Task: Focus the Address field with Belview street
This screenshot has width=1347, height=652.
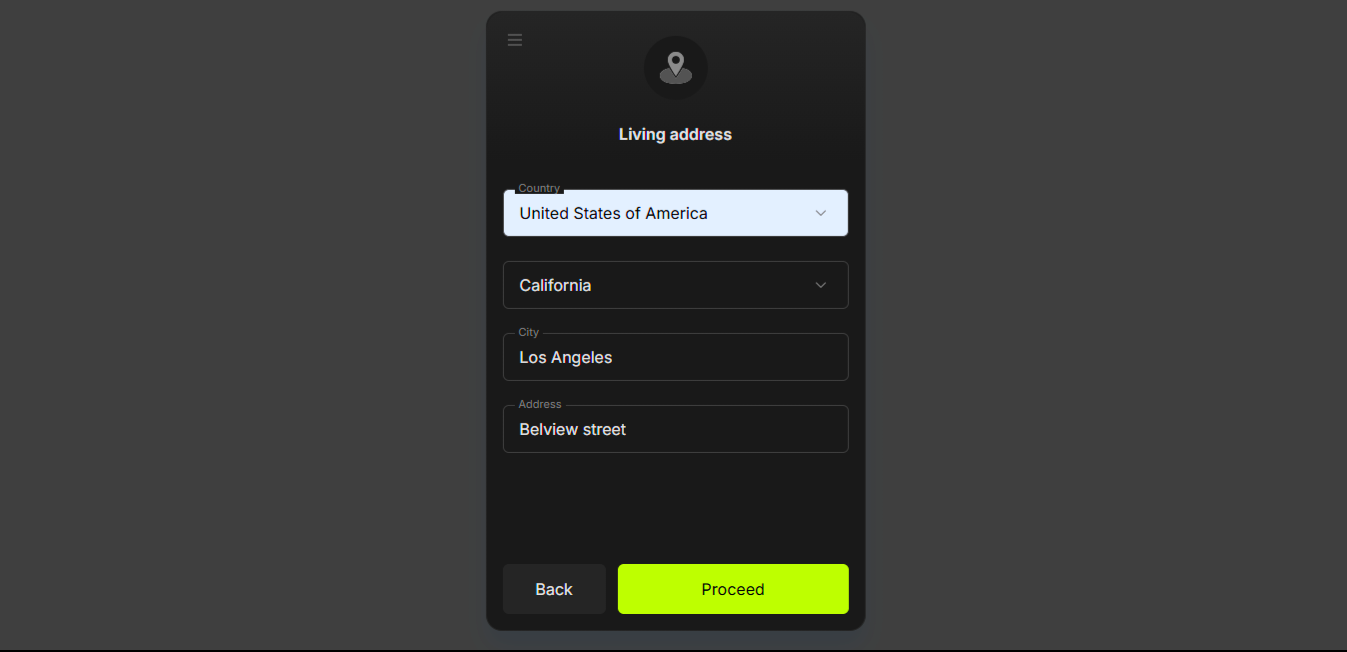Action: 676,429
